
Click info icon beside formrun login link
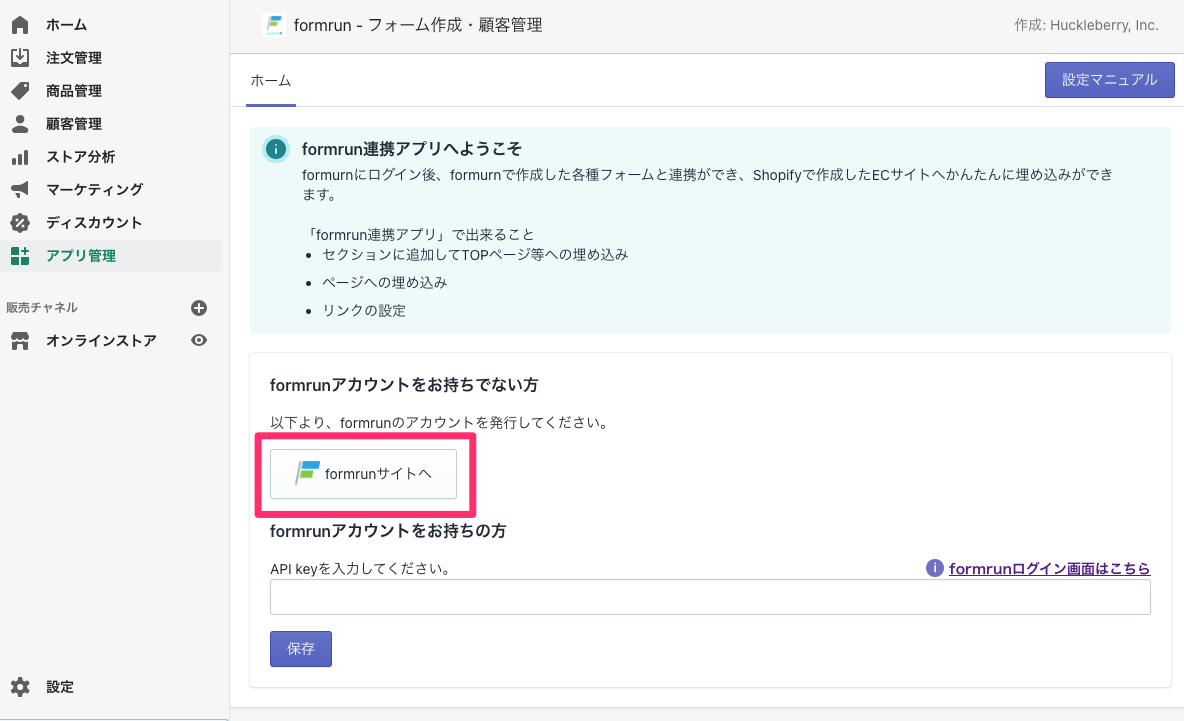934,568
